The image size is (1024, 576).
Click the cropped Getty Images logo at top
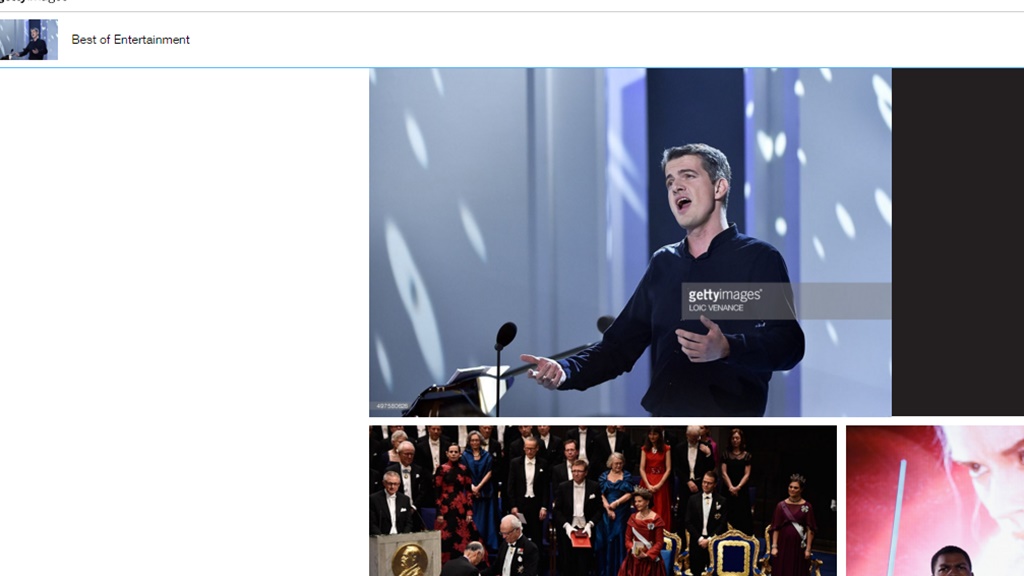tap(33, 1)
